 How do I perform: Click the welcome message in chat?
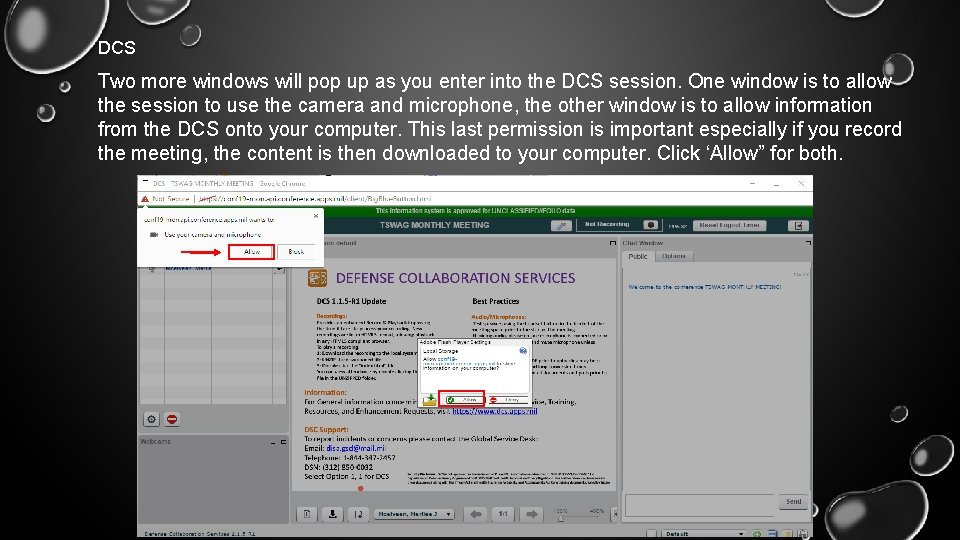click(x=705, y=287)
